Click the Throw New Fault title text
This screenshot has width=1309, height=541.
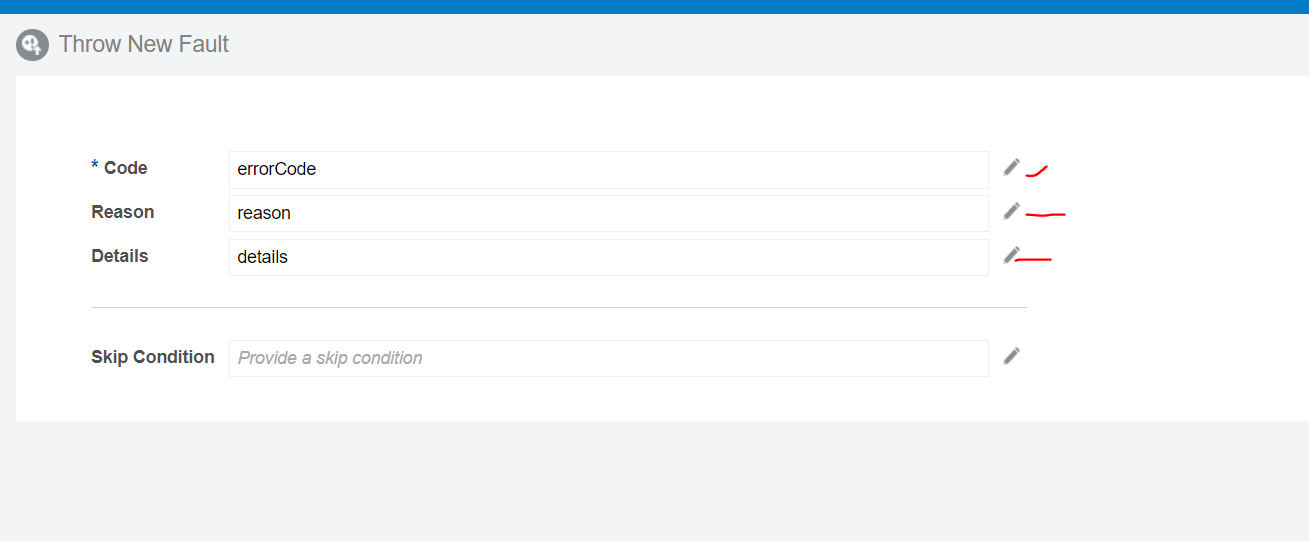[144, 44]
